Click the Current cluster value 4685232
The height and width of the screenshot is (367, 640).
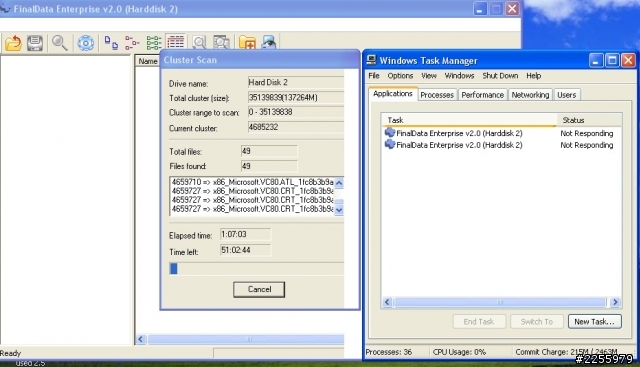[x=296, y=127]
